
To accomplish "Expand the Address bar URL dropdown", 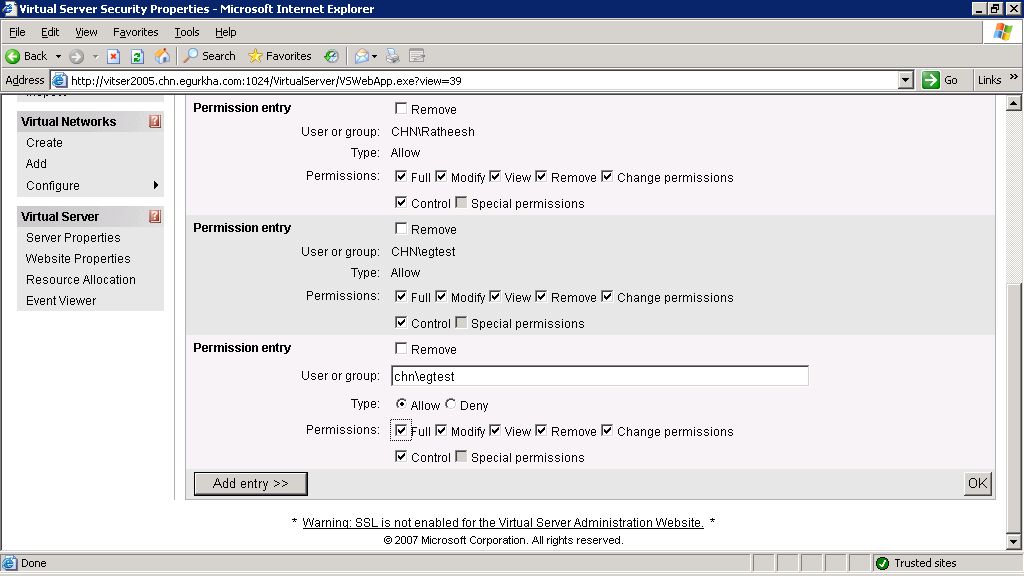I will coord(905,80).
